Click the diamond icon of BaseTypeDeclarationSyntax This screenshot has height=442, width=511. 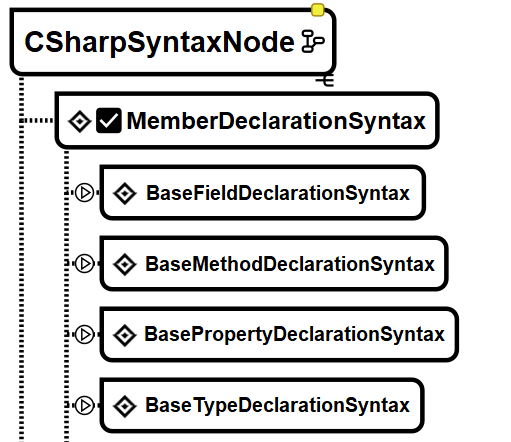point(125,406)
